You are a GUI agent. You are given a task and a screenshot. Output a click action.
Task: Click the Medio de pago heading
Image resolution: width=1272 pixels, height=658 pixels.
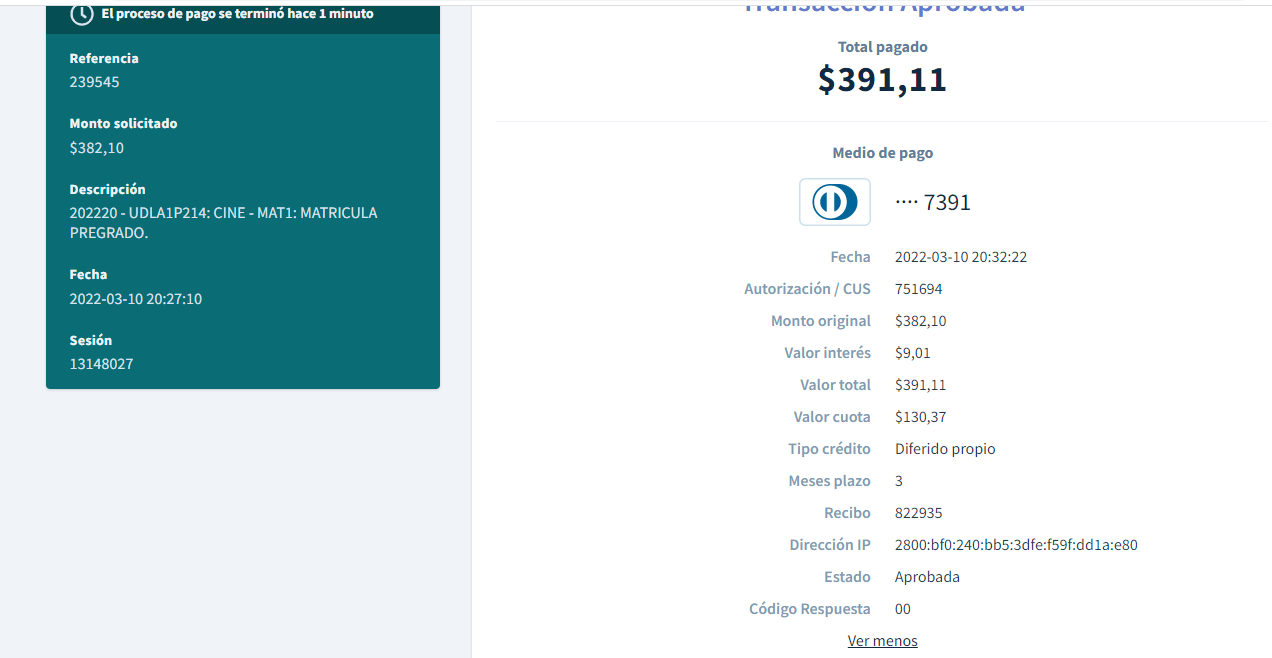[x=882, y=153]
